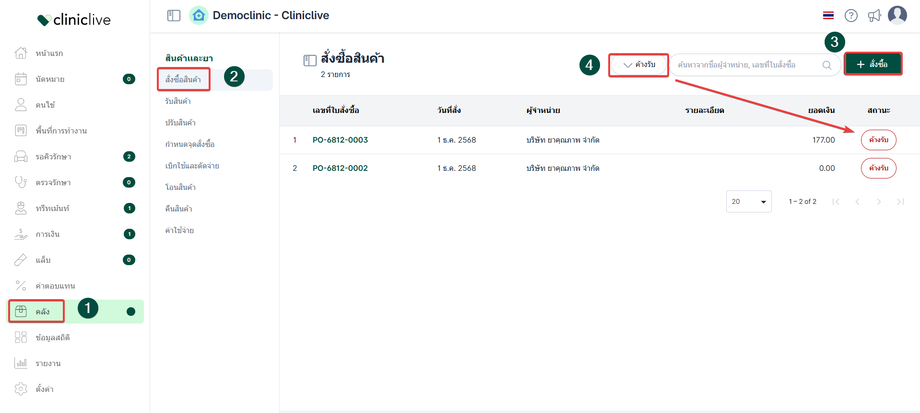The height and width of the screenshot is (413, 920).
Task: Click the magnifier search icon
Action: click(x=827, y=65)
